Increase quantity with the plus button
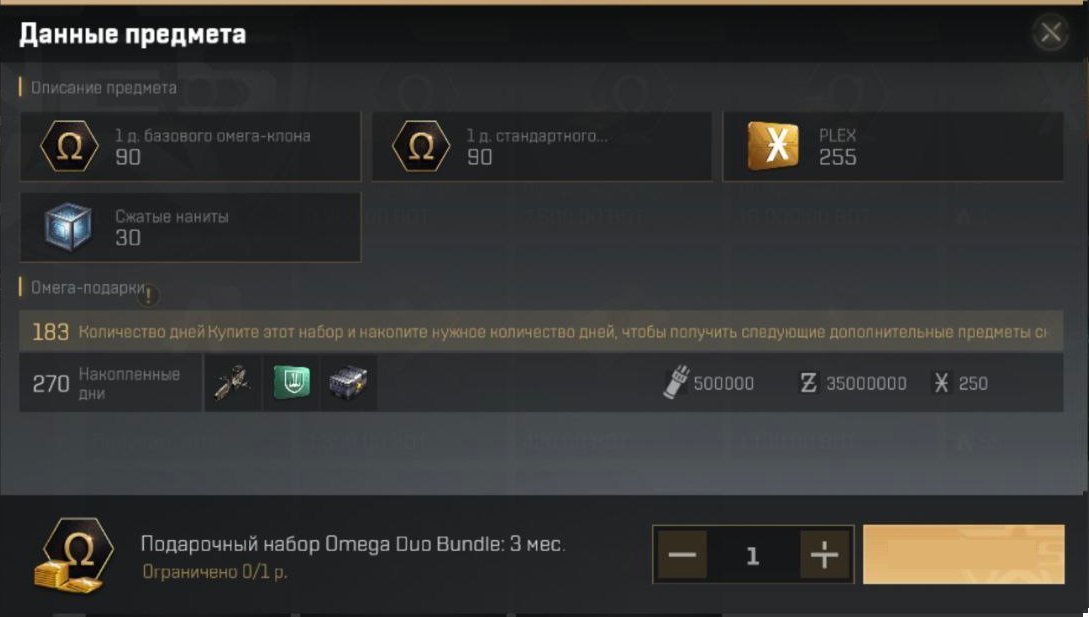 [824, 554]
